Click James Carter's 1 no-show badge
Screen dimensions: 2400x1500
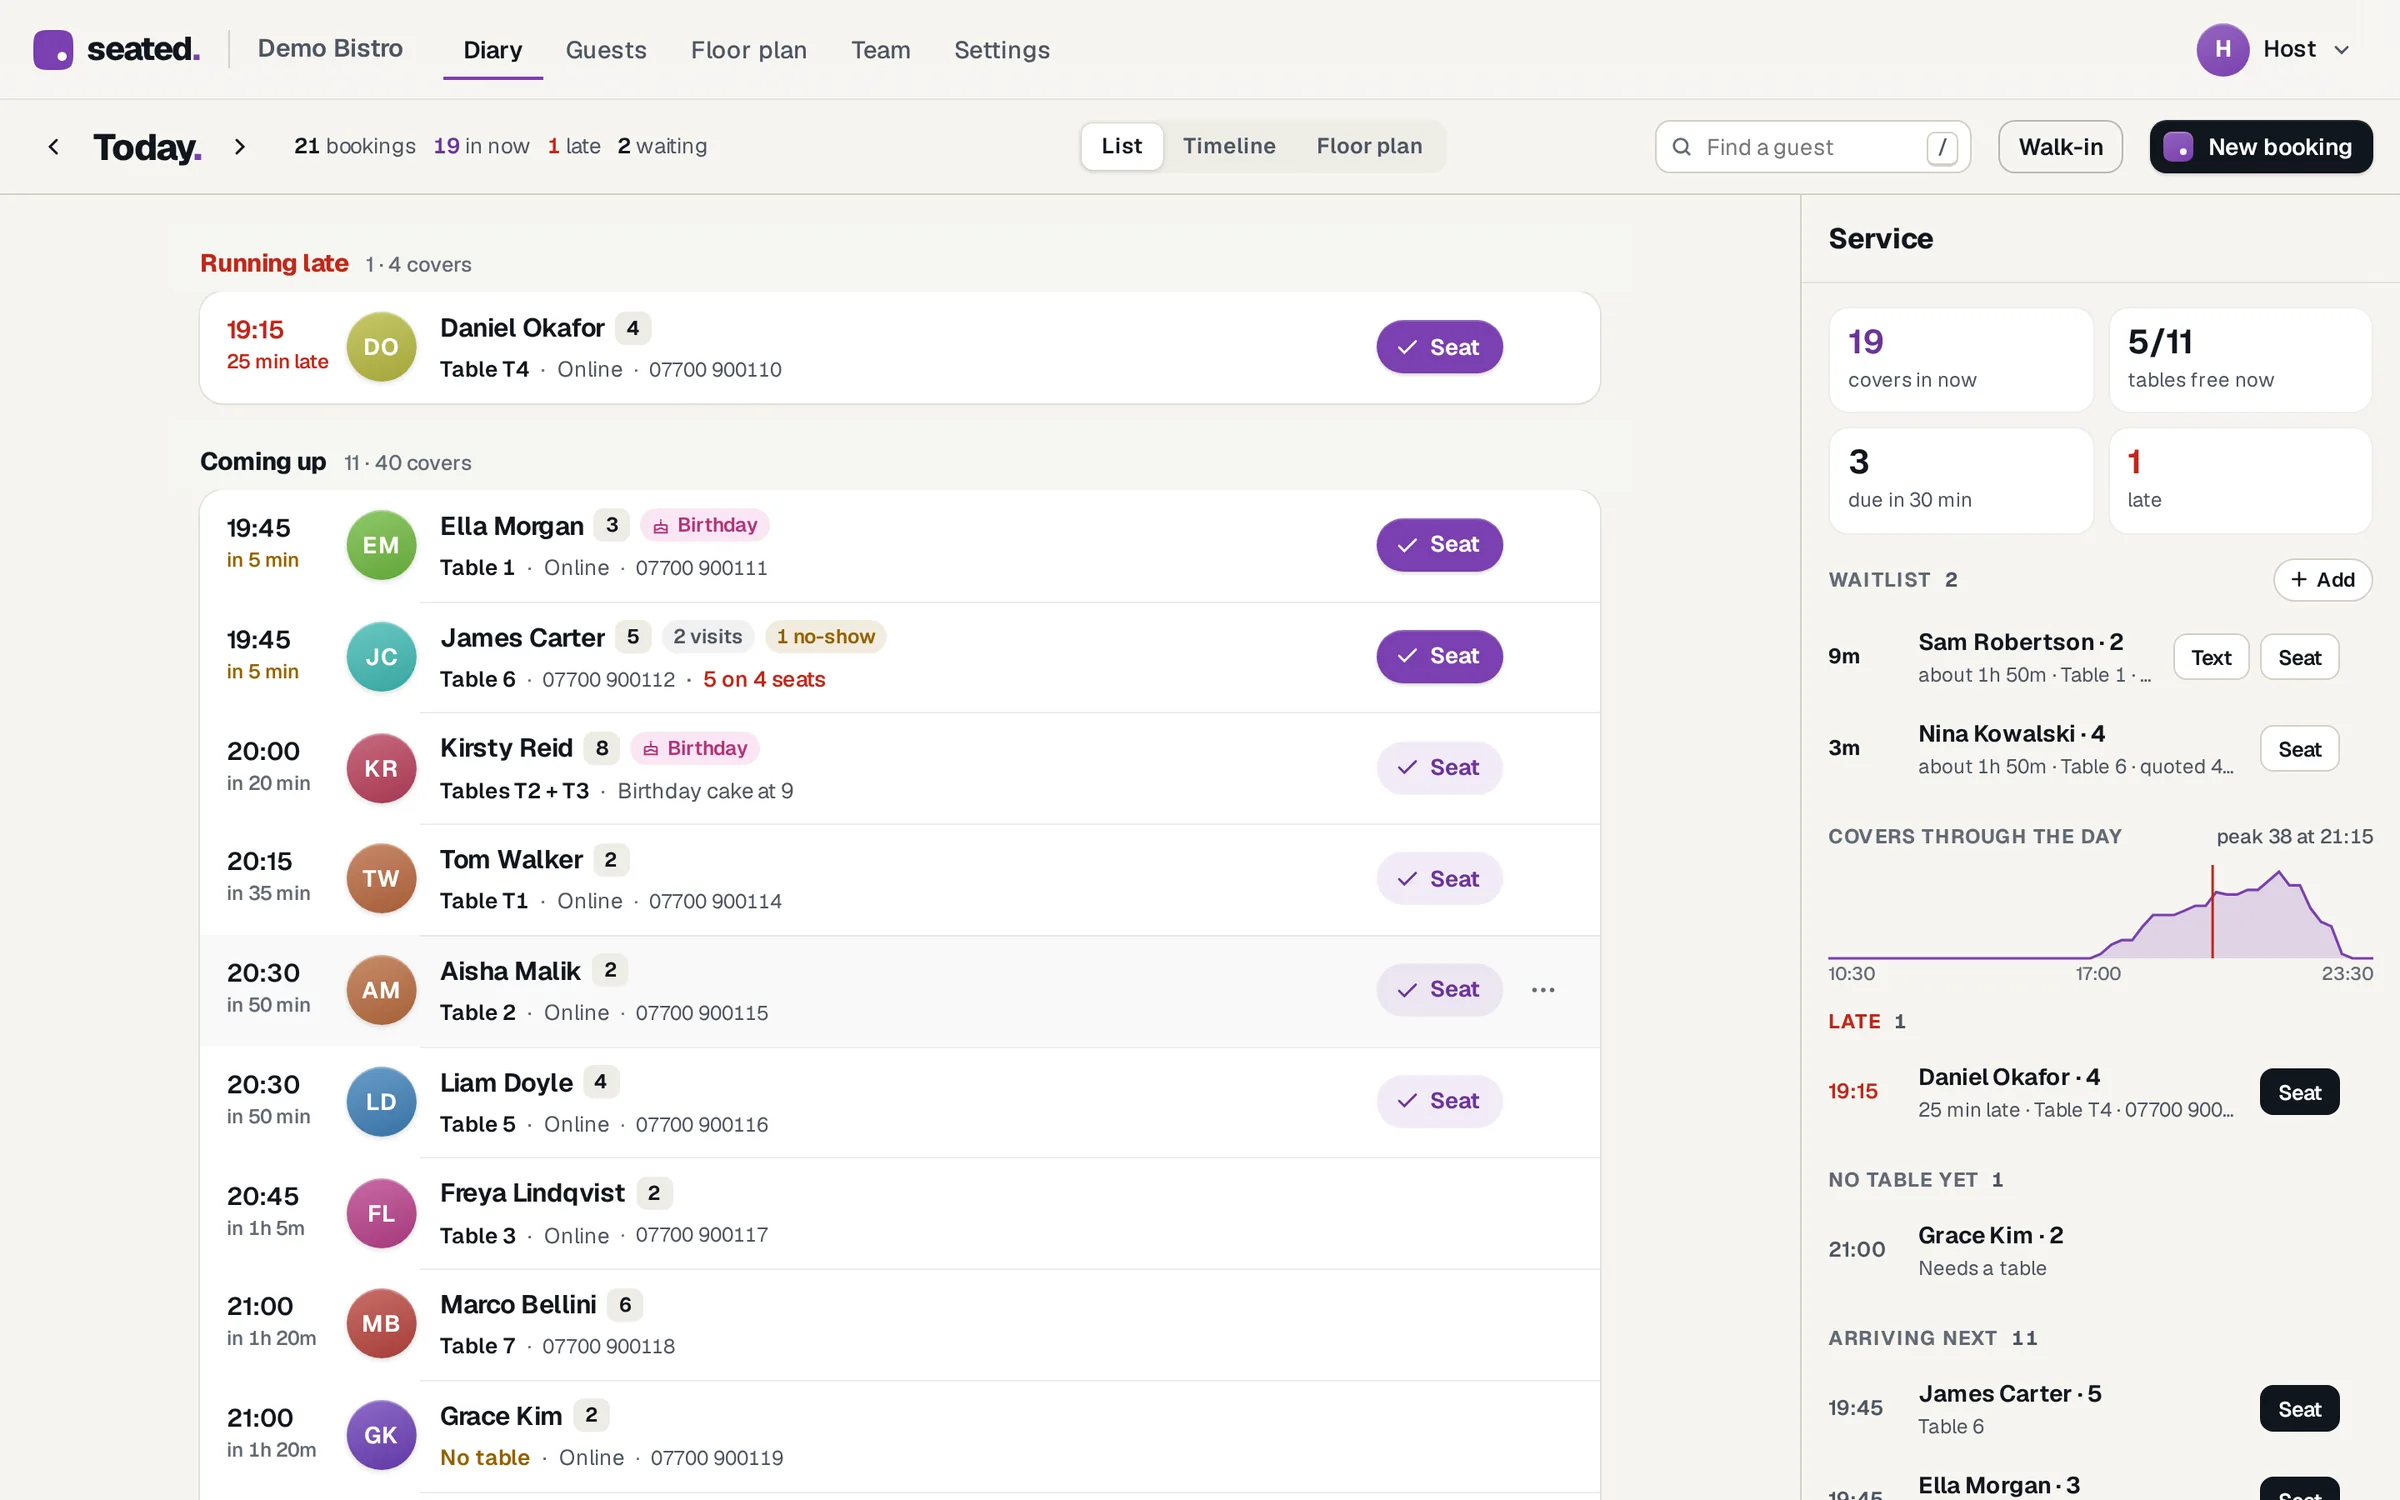[825, 637]
